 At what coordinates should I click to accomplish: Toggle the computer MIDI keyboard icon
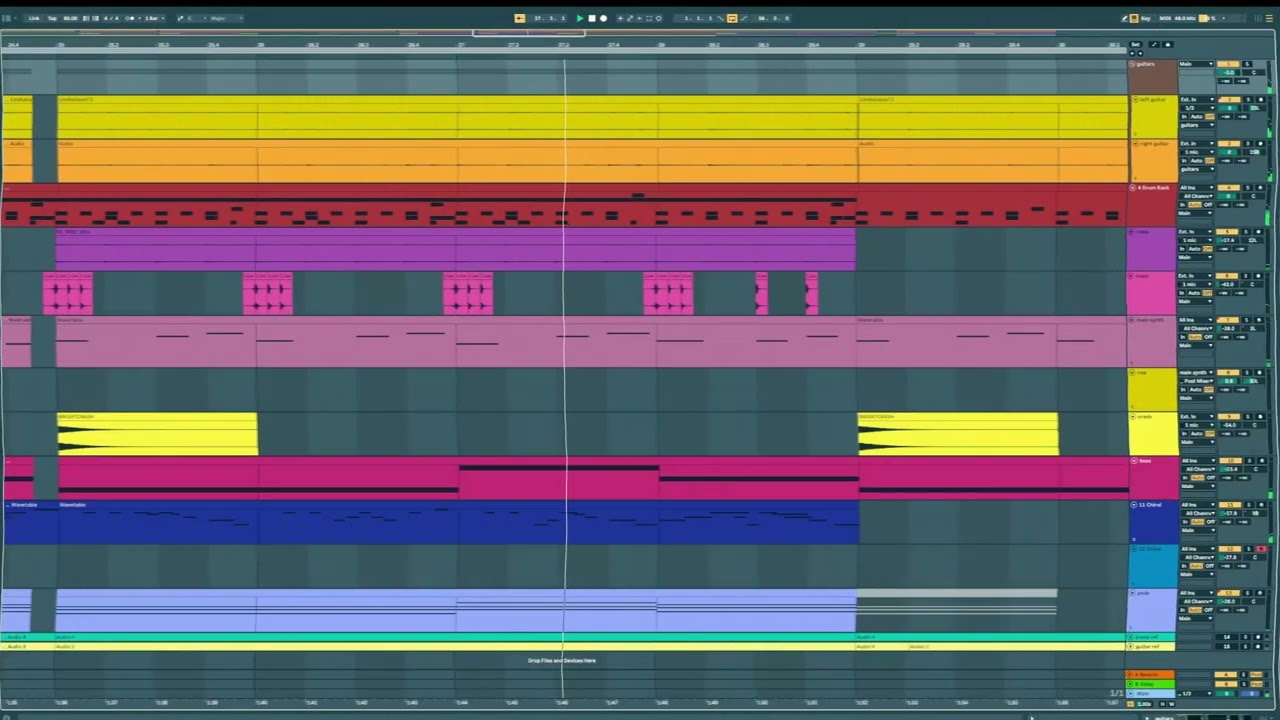tap(1134, 18)
